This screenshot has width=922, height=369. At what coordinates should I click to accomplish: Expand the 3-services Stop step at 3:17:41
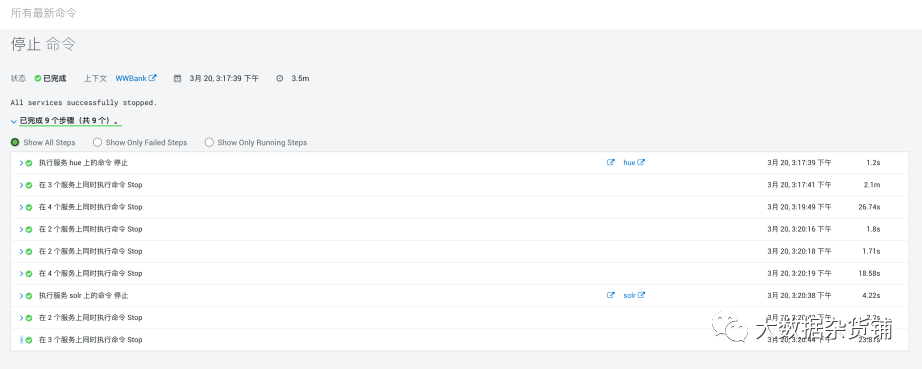pyautogui.click(x=21, y=185)
